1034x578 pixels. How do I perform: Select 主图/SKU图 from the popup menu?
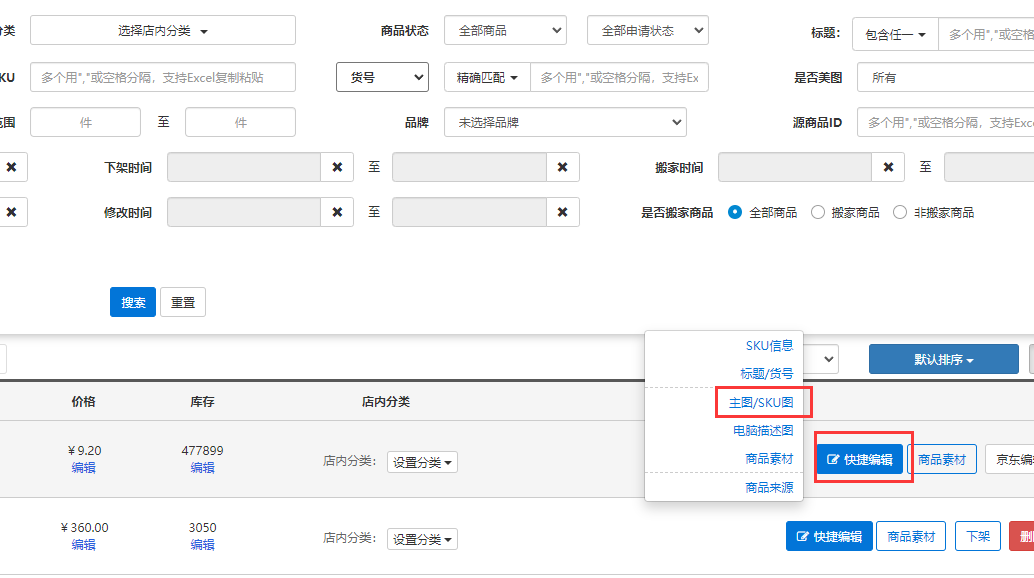(x=760, y=402)
